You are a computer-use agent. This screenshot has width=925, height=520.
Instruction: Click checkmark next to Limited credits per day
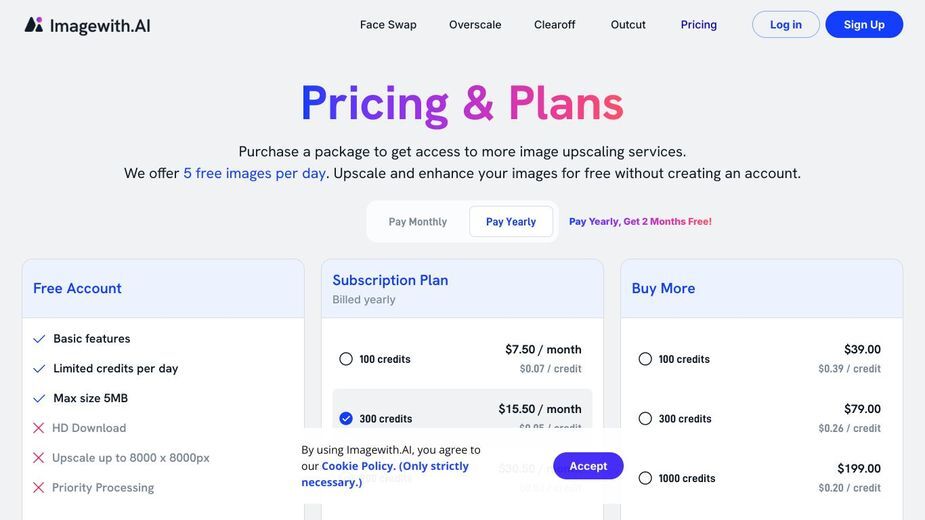tap(39, 368)
